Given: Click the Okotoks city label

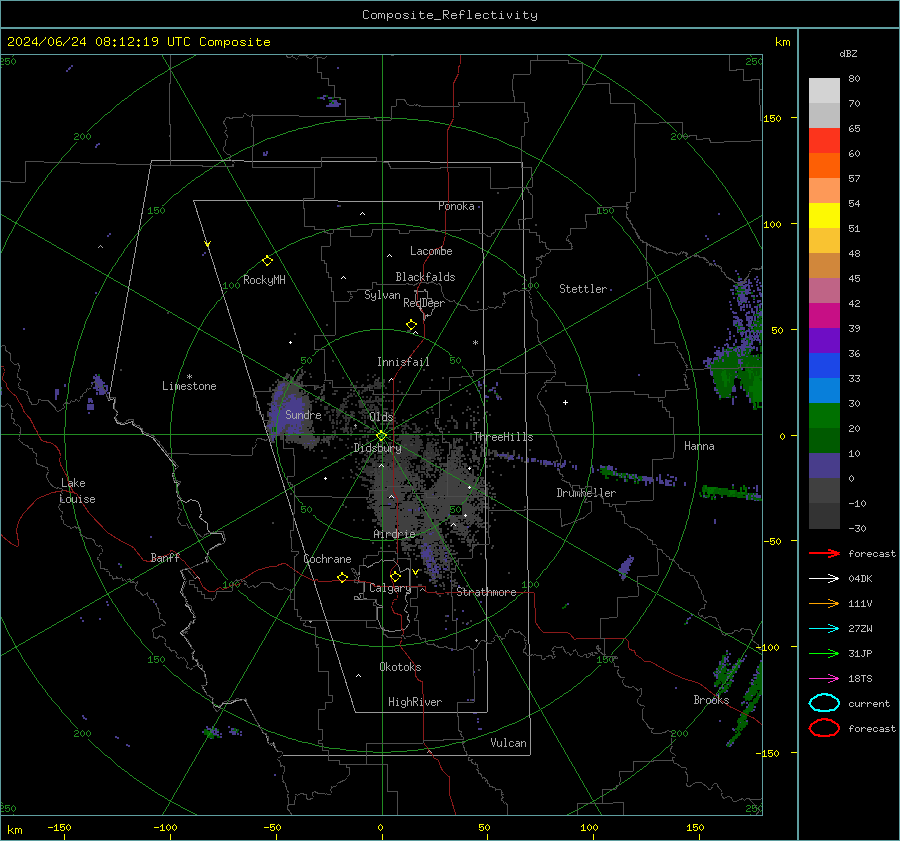Looking at the screenshot, I should pos(400,668).
